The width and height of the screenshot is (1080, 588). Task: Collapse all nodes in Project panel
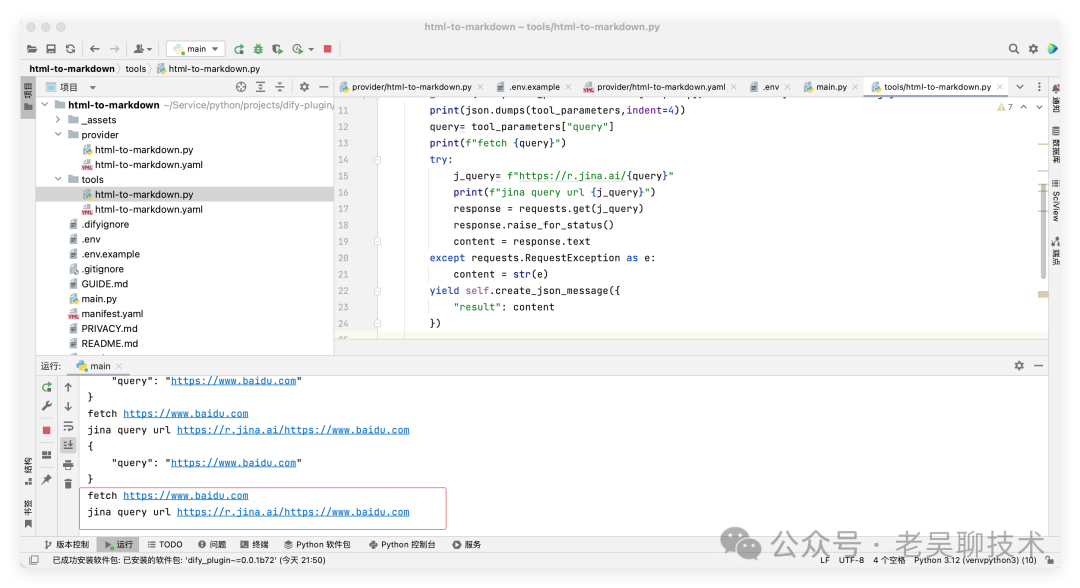point(280,87)
